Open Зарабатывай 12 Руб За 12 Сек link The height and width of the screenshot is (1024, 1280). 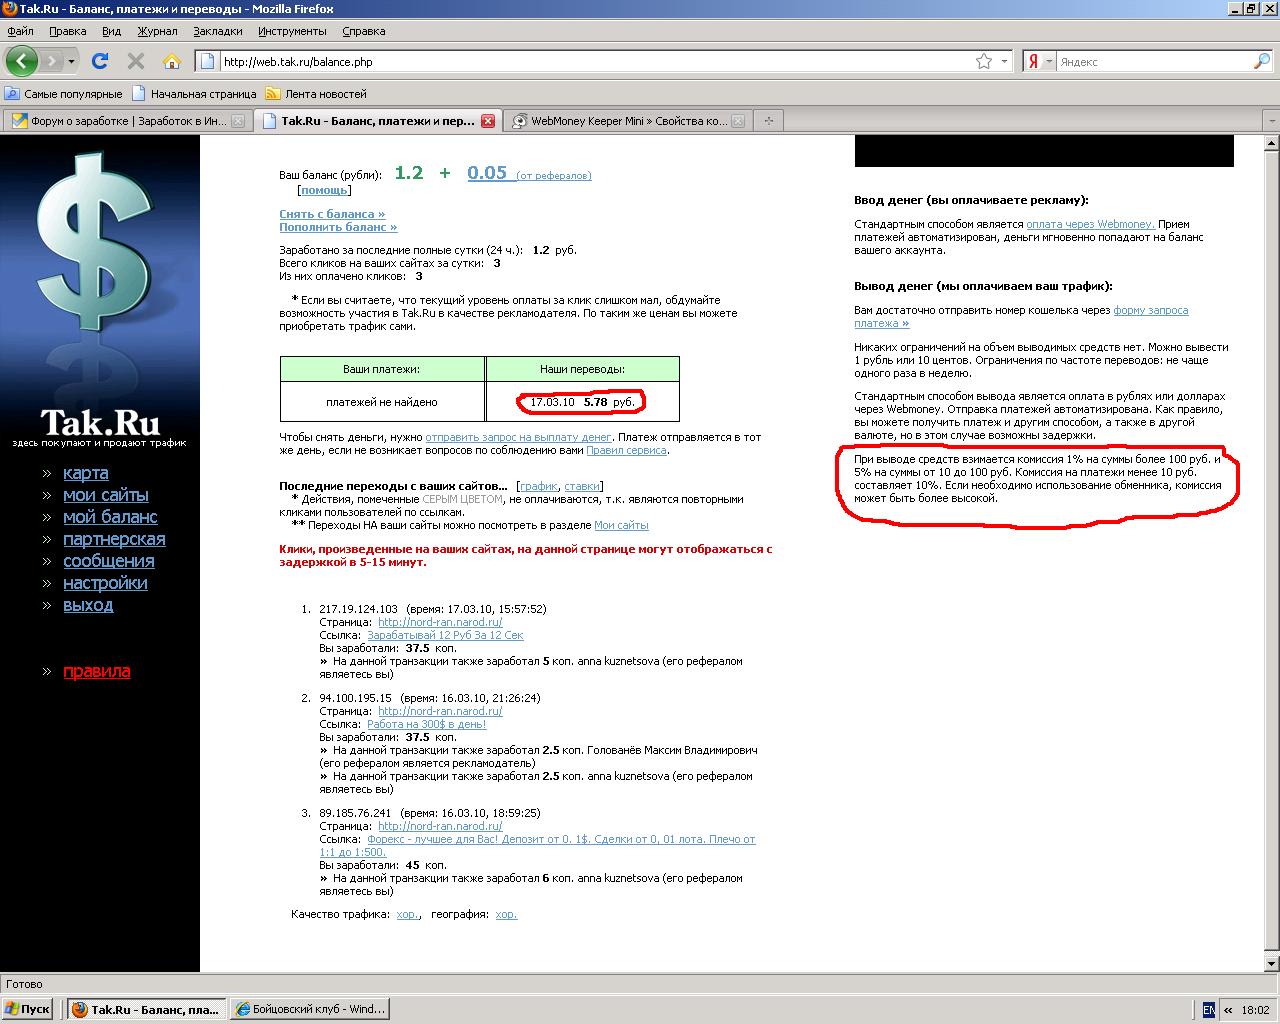click(x=445, y=635)
